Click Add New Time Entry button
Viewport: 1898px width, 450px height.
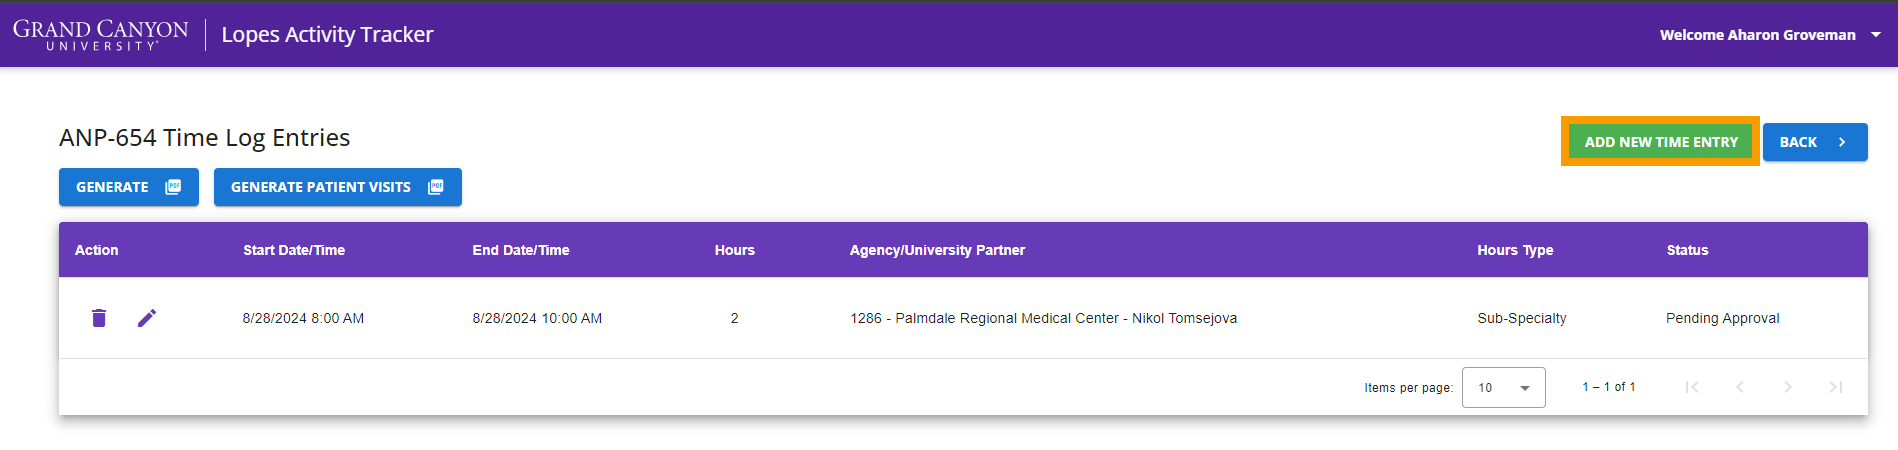click(1661, 142)
